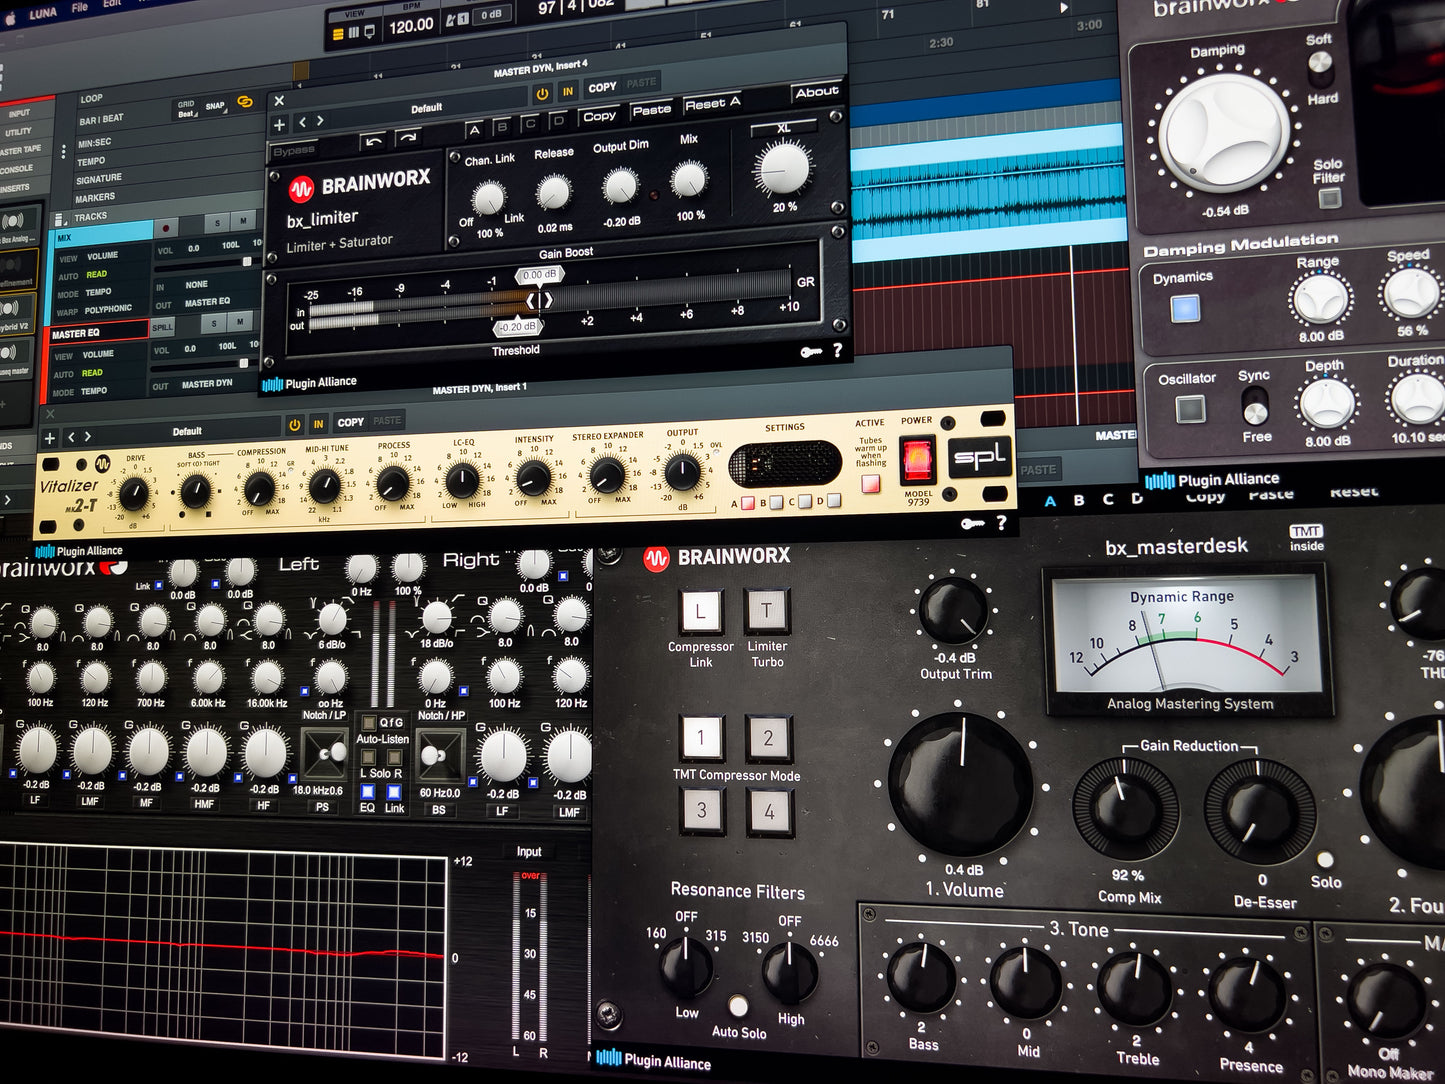The height and width of the screenshot is (1084, 1445).
Task: Toggle the ACTIVE button on Vitalizer
Action: 870,484
